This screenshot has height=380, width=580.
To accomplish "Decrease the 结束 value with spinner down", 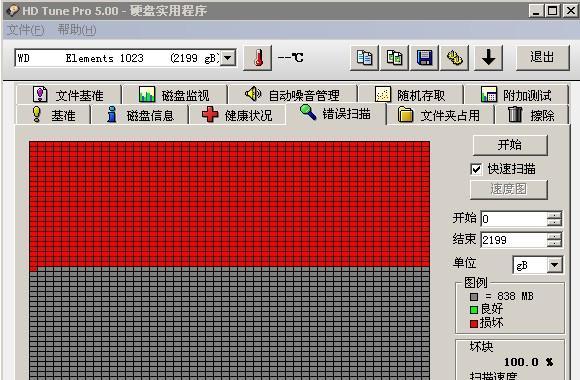I will [554, 243].
